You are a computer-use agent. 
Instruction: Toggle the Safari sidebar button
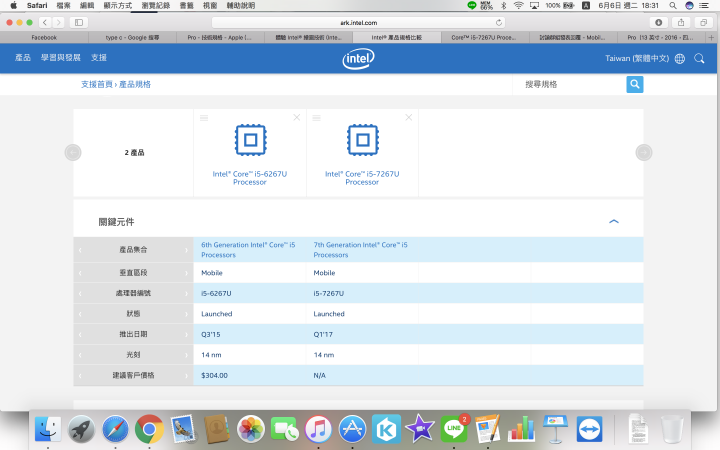pyautogui.click(x=79, y=22)
